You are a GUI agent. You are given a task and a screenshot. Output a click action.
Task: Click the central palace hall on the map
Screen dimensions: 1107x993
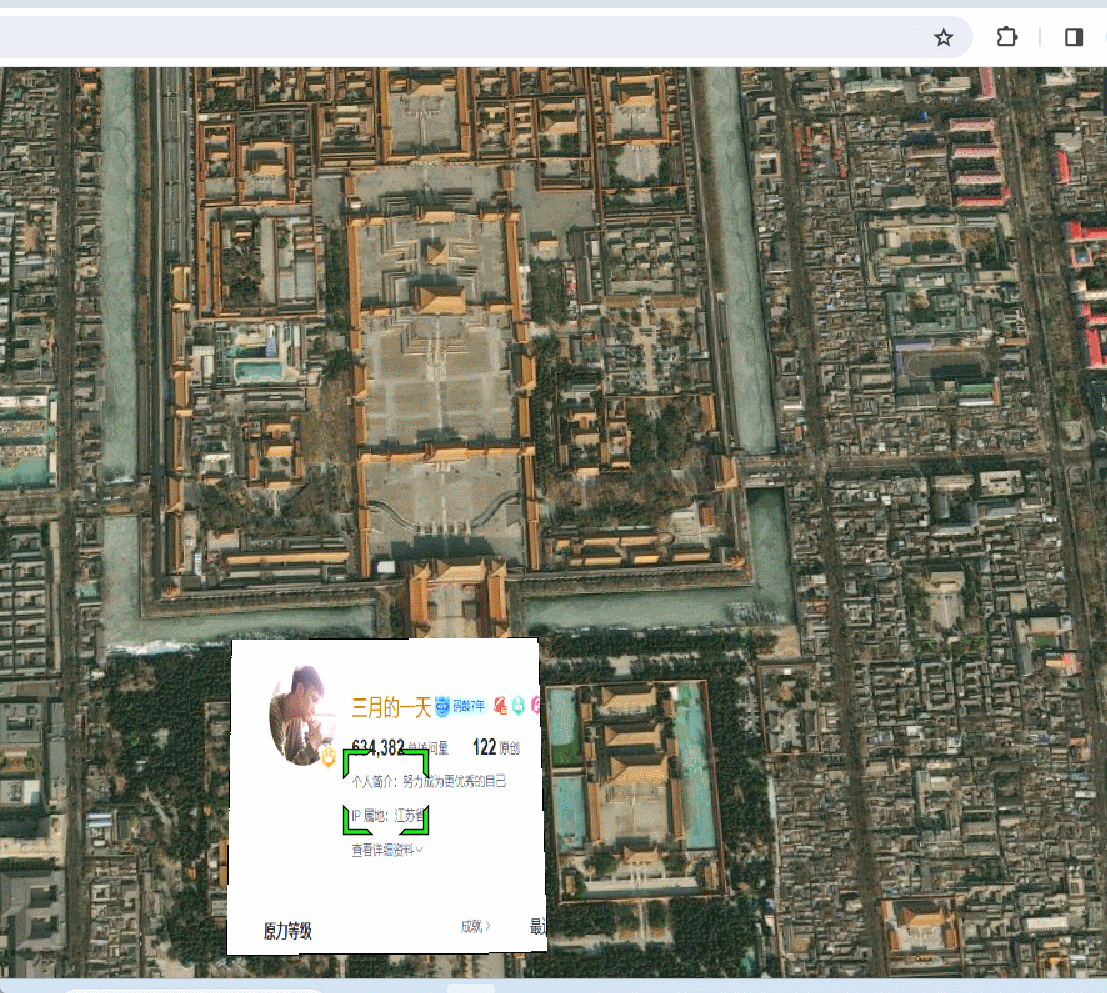coord(440,298)
